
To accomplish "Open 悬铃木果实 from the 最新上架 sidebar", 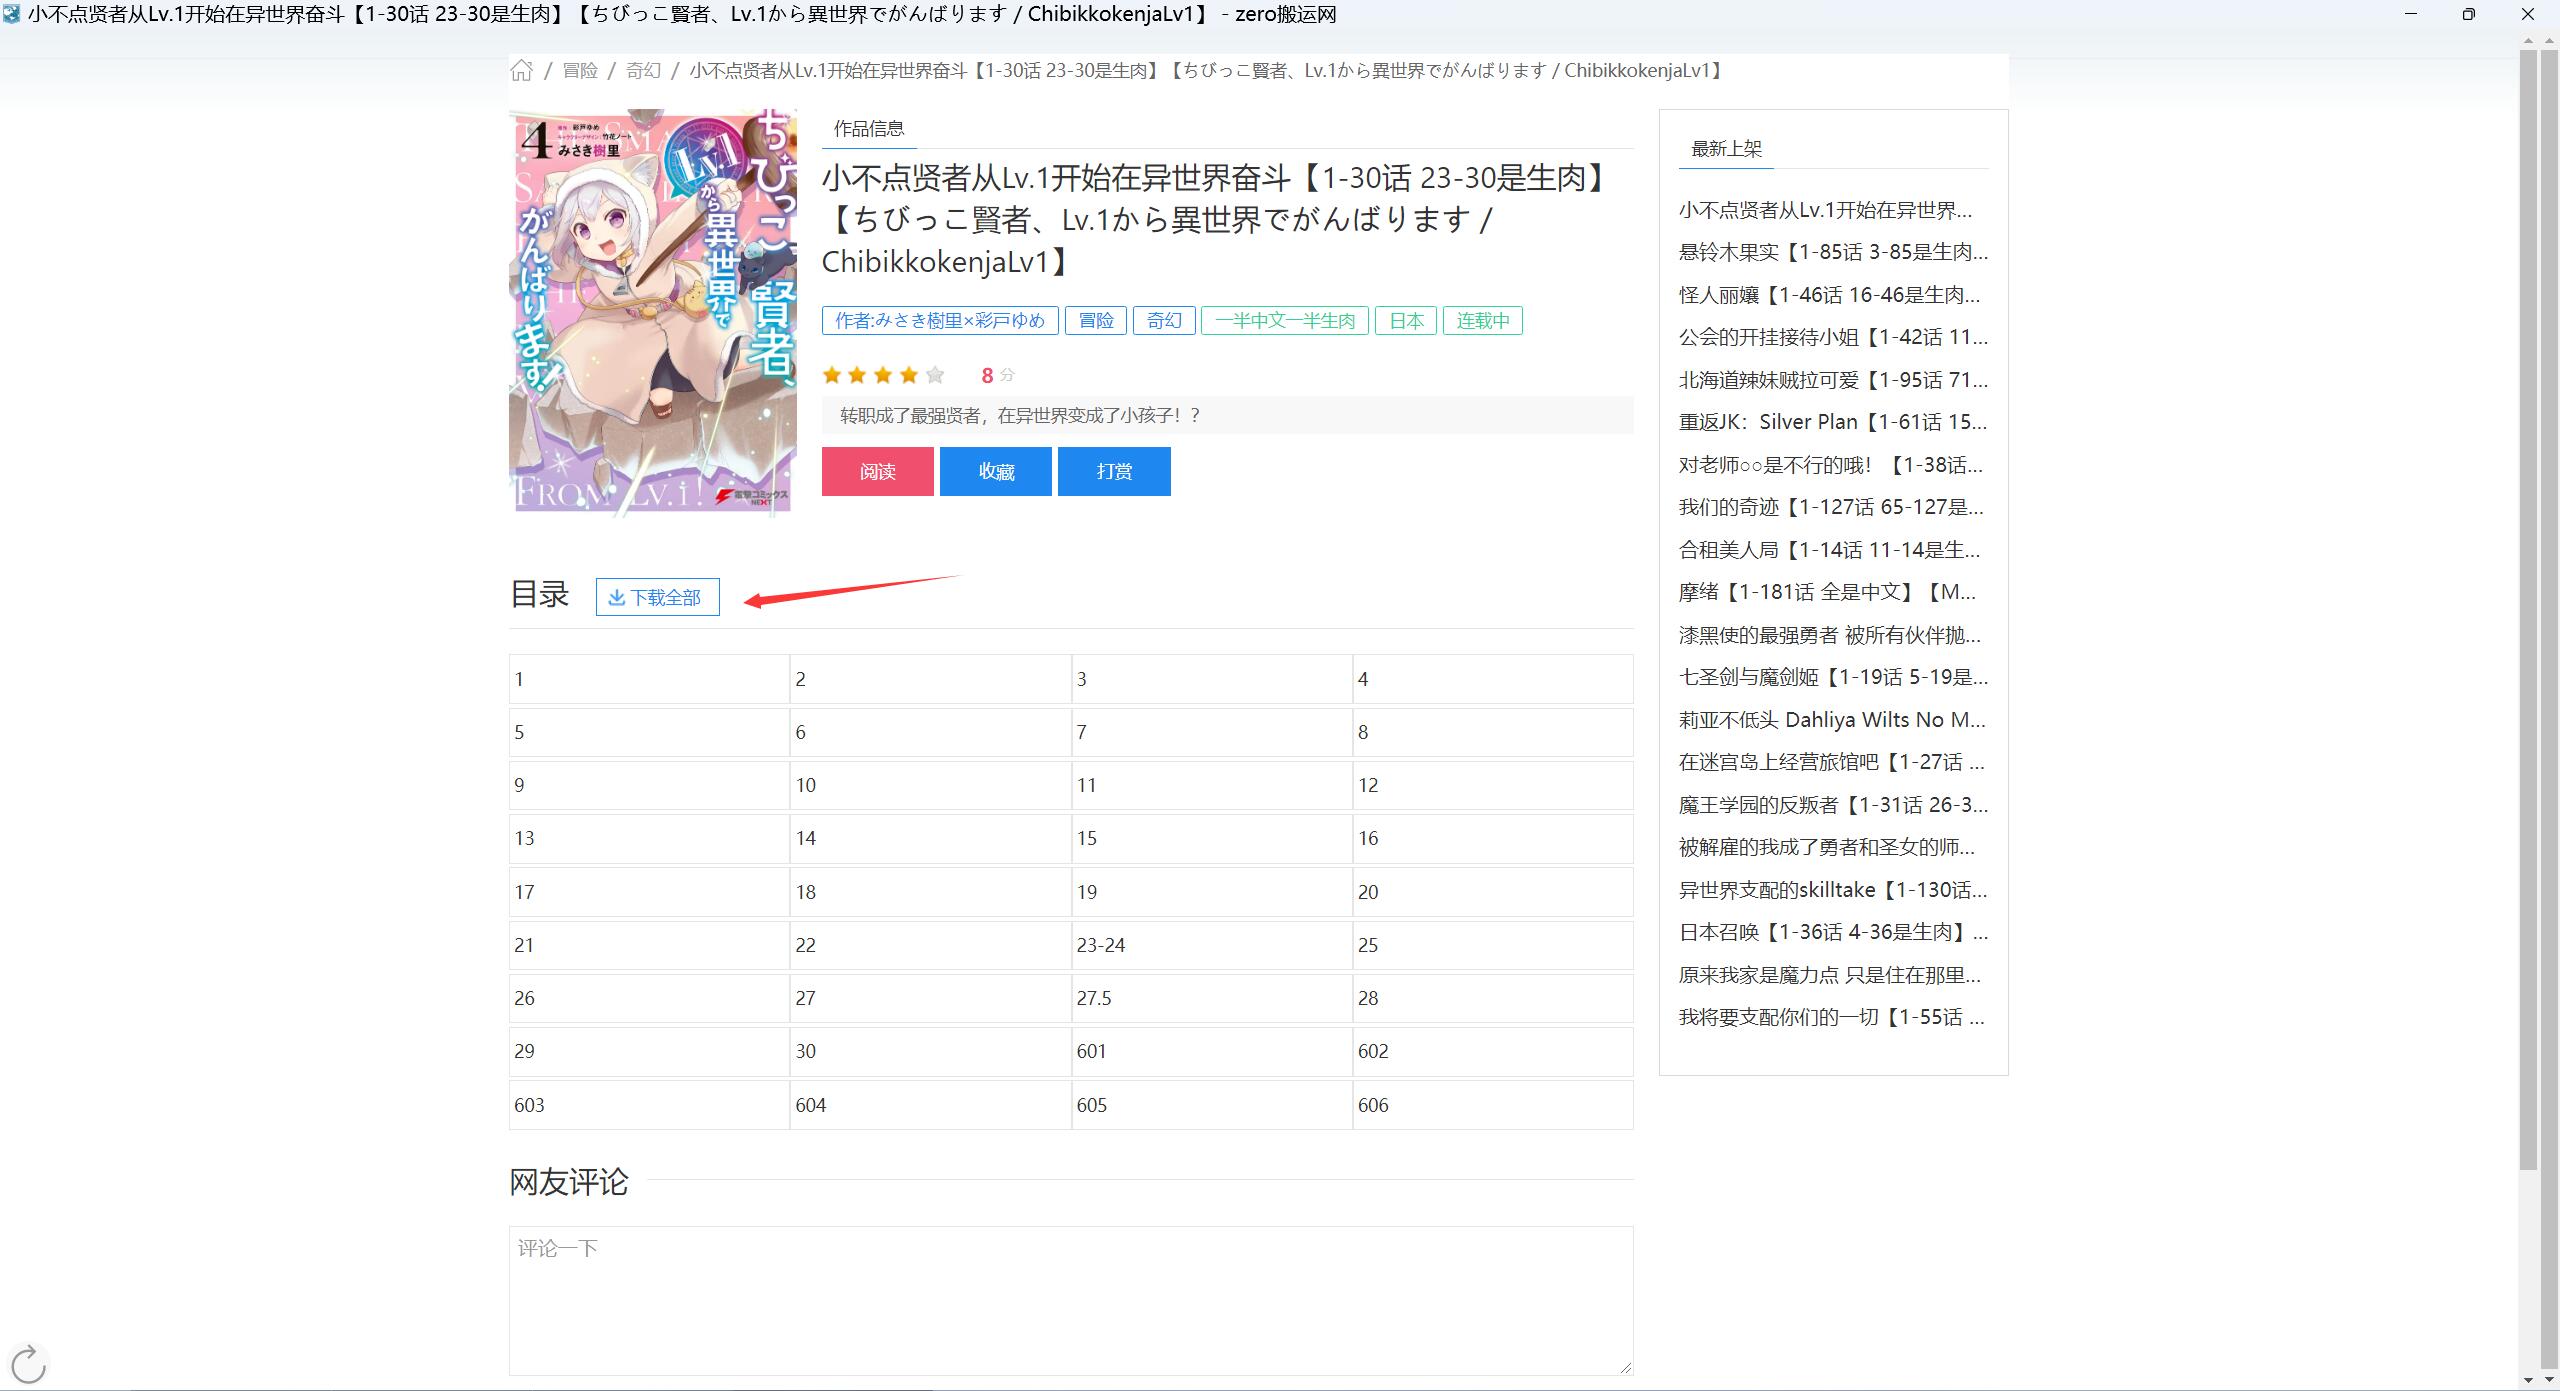I will pyautogui.click(x=1831, y=253).
